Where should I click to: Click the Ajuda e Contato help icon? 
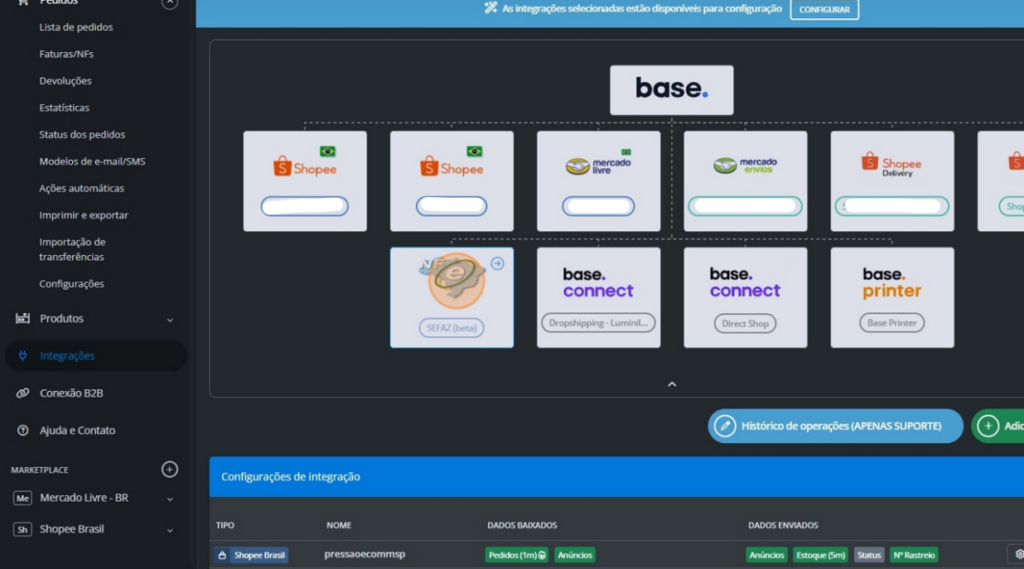(23, 430)
